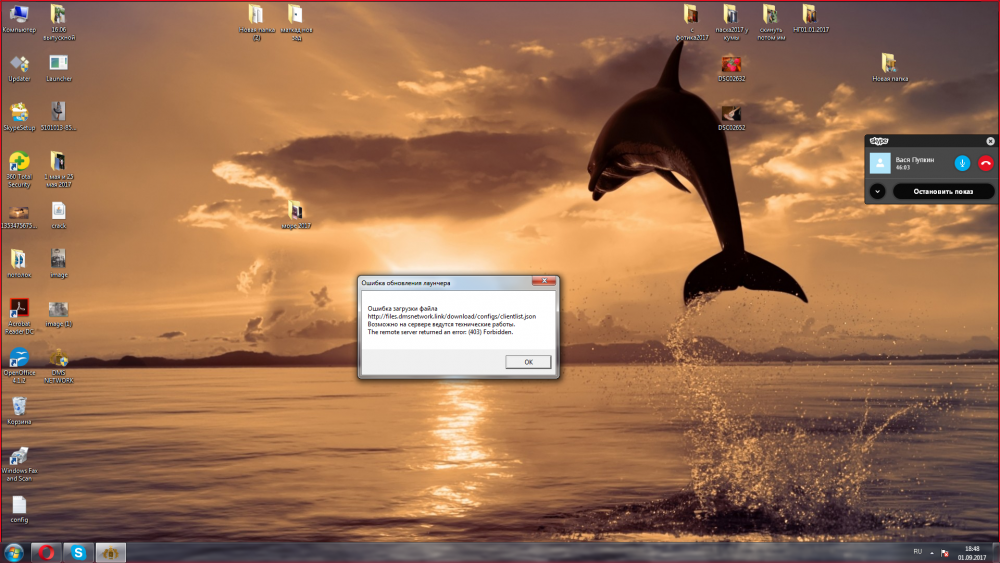
Task: Select the DMS NETWORK desktop shortcut
Action: (59, 358)
